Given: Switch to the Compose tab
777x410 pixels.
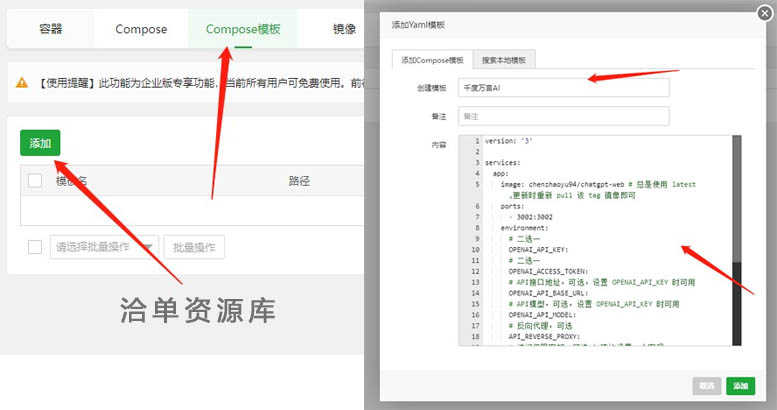Looking at the screenshot, I should 141,29.
